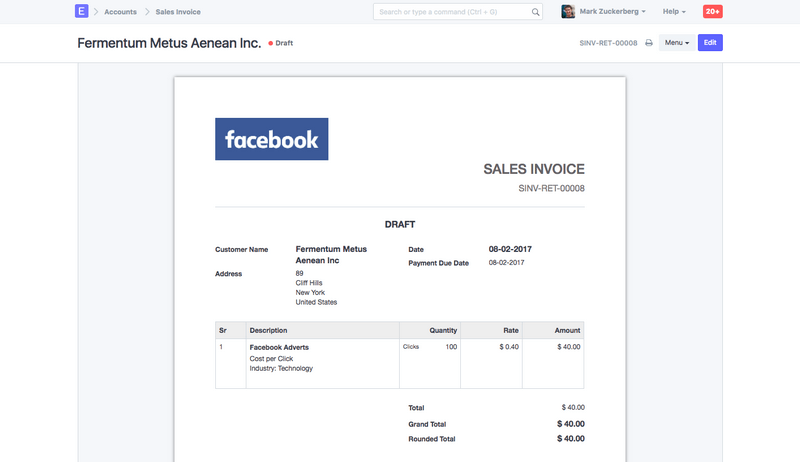Click the red Draft status indicator
The height and width of the screenshot is (462, 800).
281,43
